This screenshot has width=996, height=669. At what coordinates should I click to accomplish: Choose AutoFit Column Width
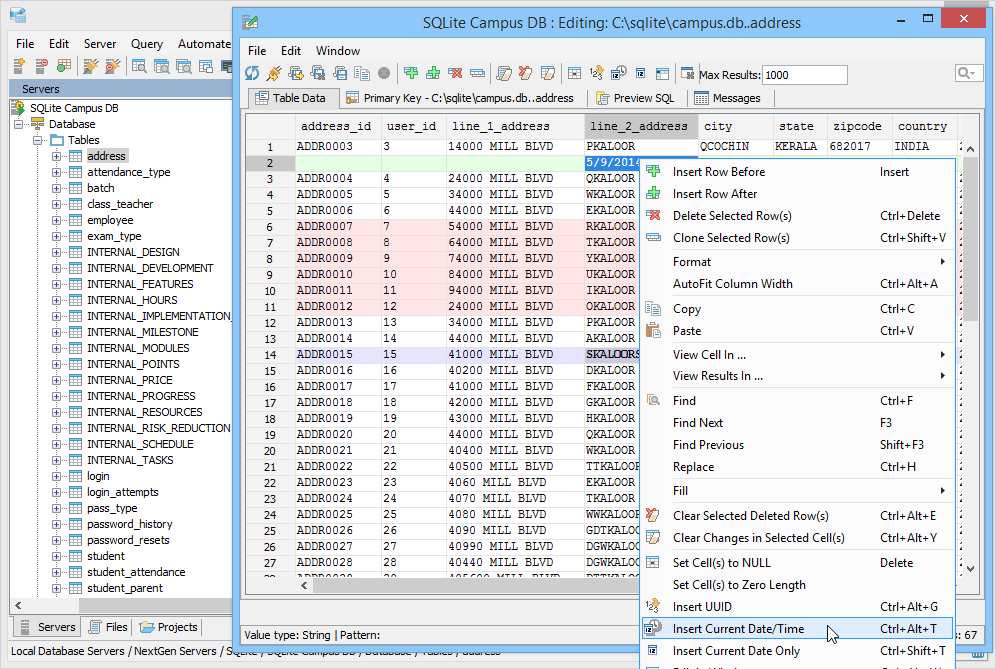797,284
